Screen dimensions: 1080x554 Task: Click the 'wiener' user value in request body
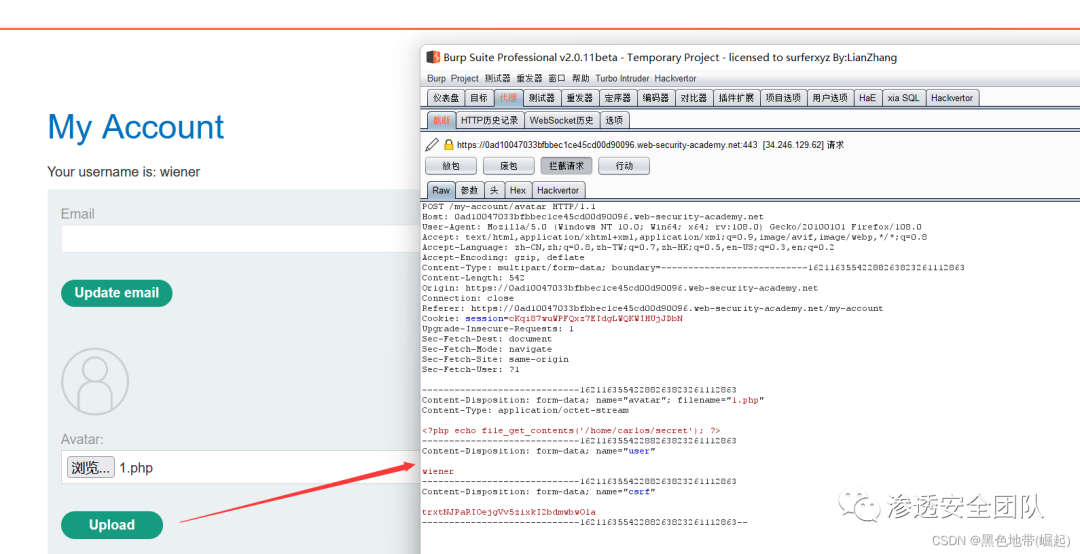(x=437, y=471)
